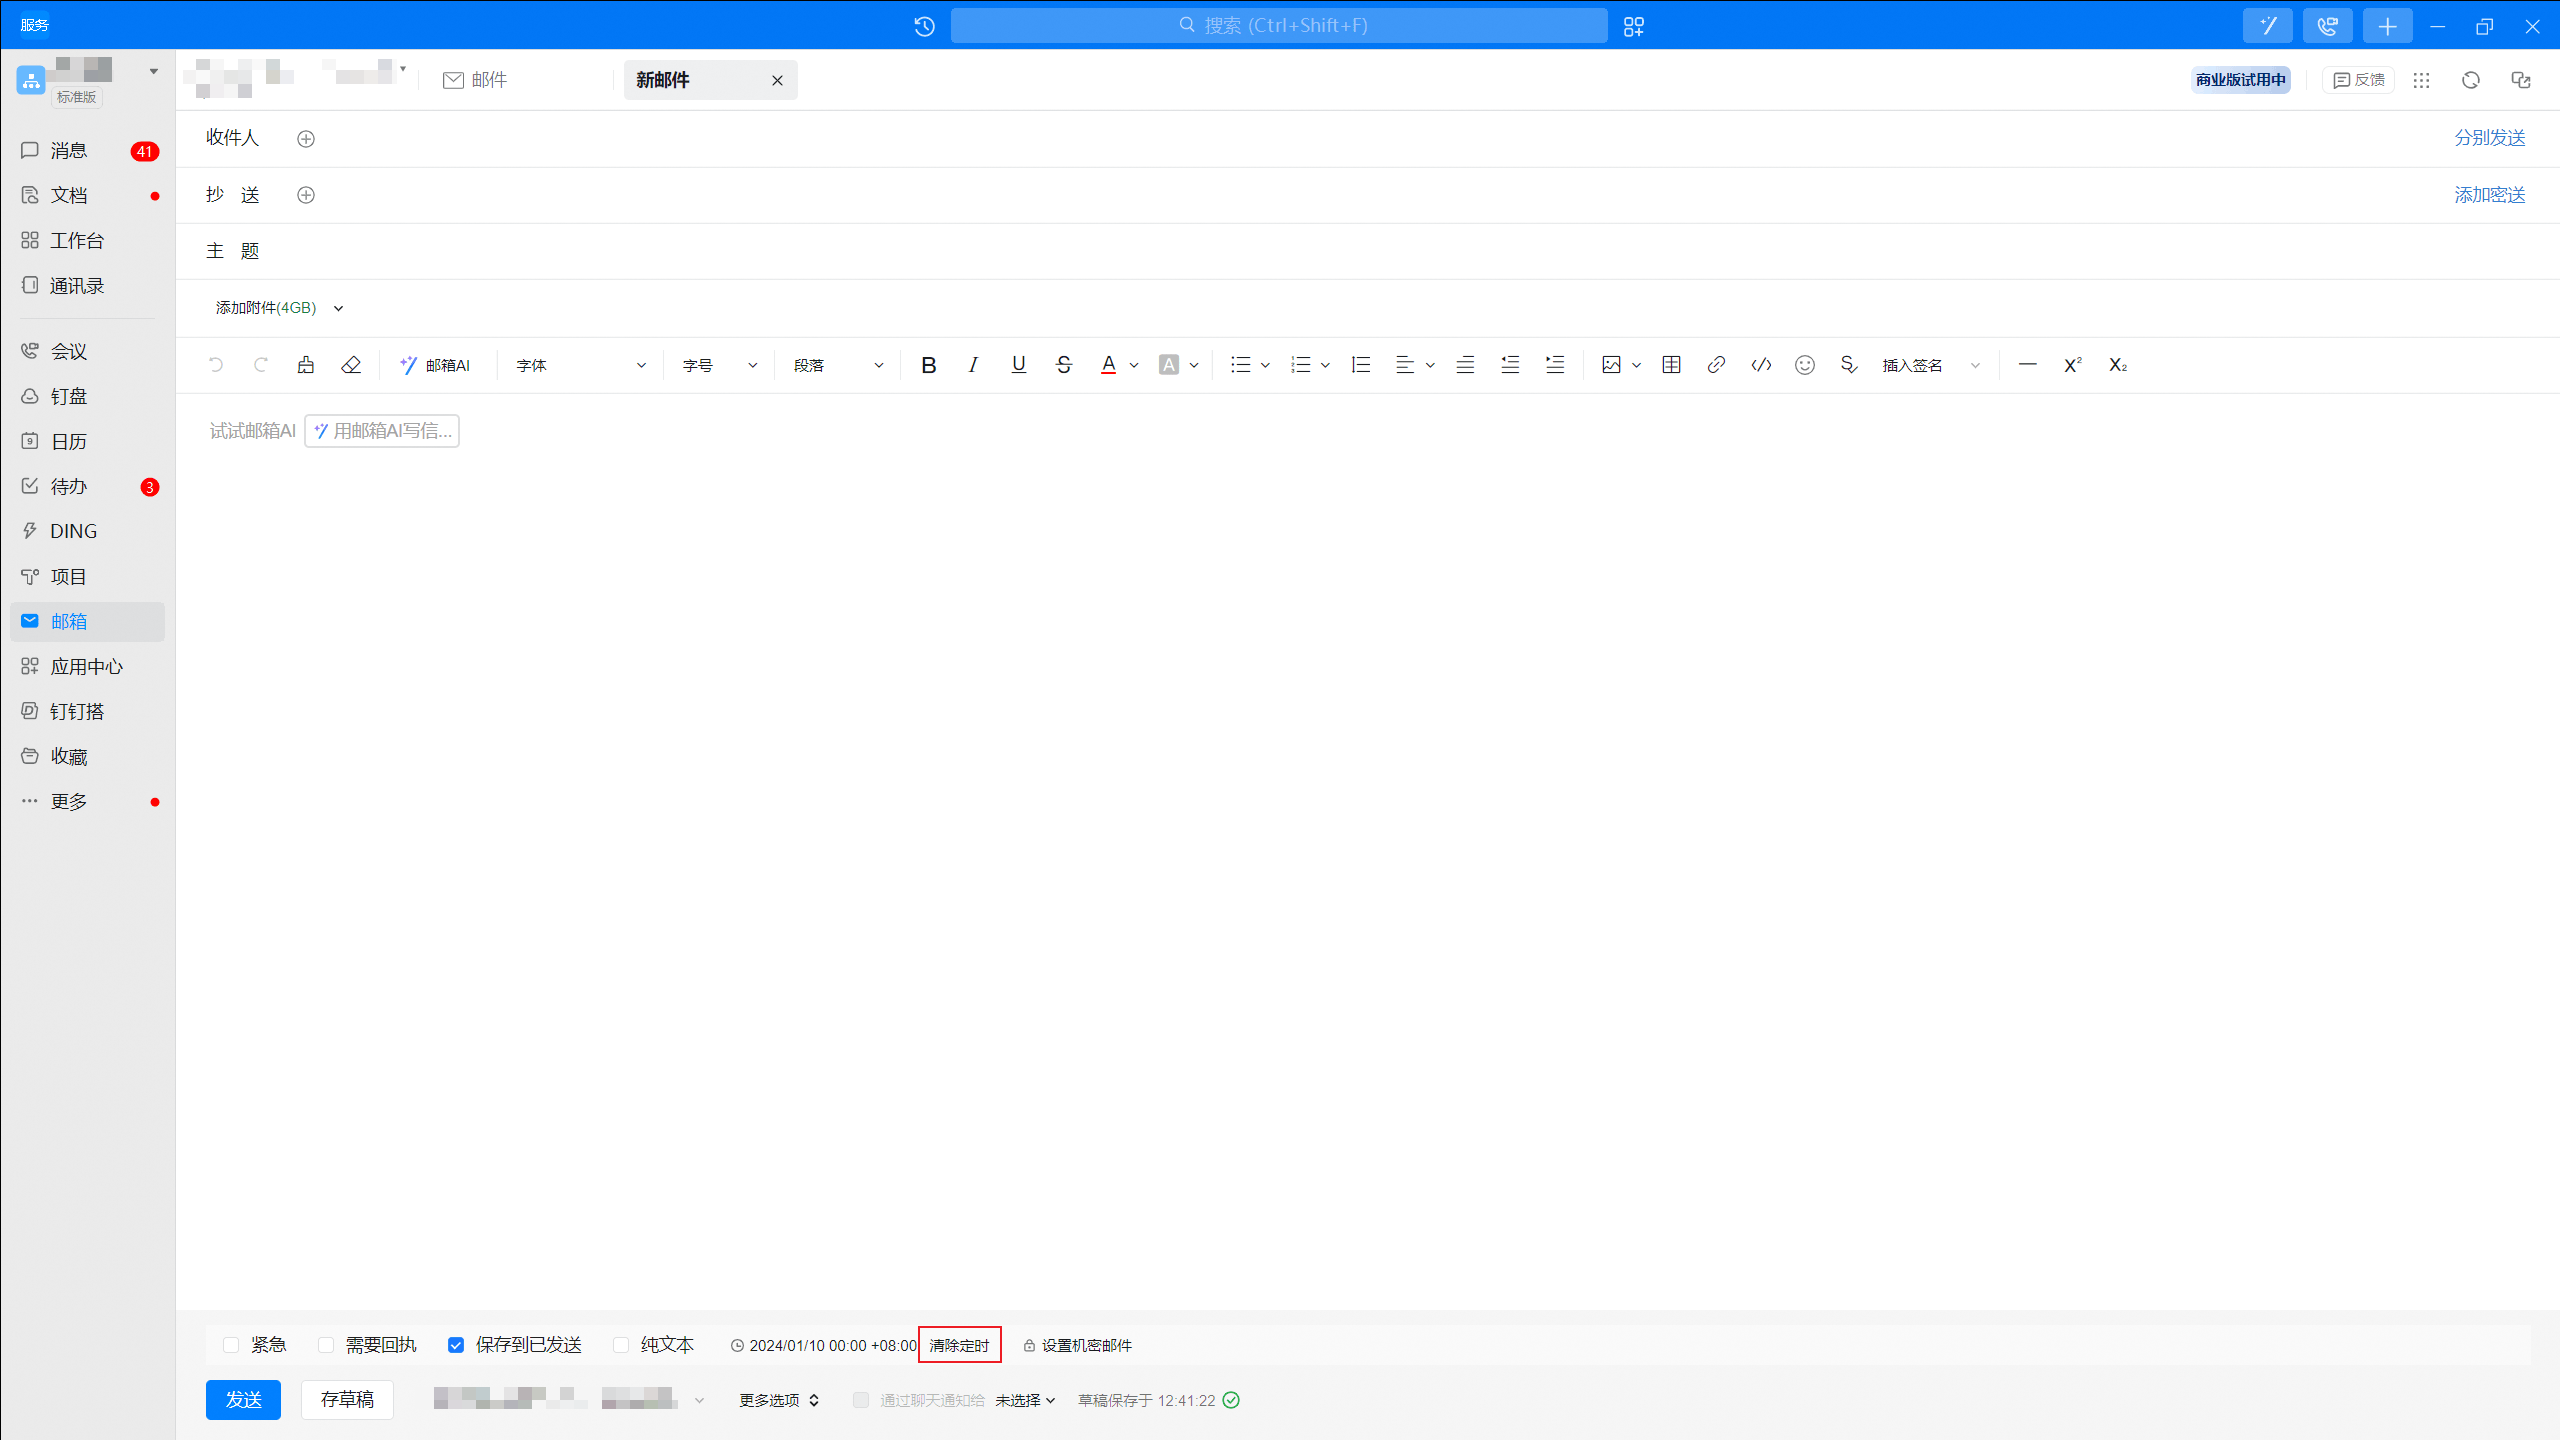Click the Italic formatting icon
This screenshot has height=1440, width=2560.
click(x=972, y=364)
